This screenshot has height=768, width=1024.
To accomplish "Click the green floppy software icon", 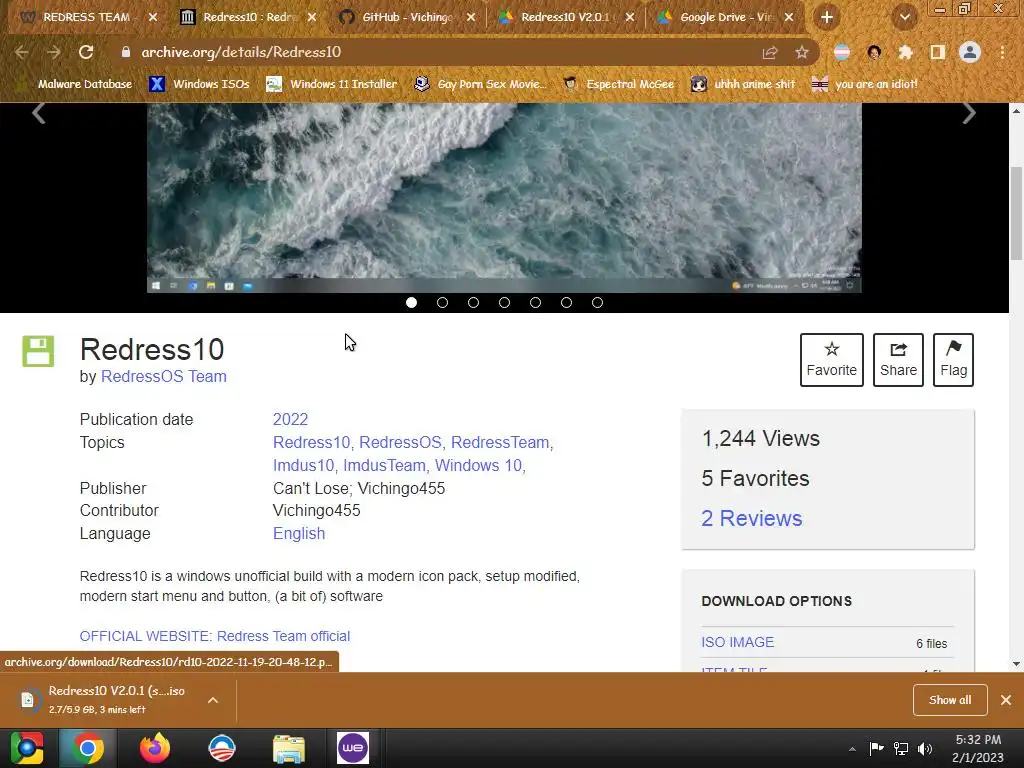I will (39, 351).
